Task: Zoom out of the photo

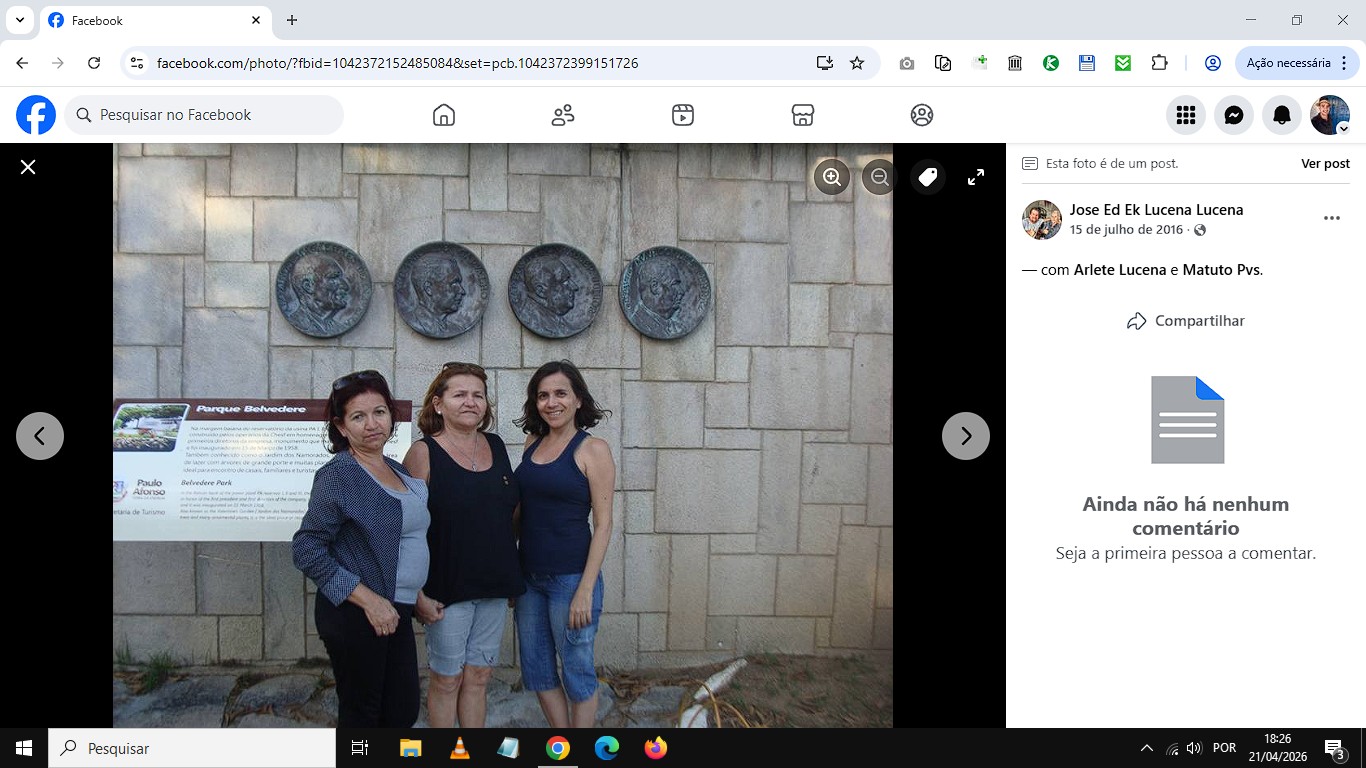Action: (x=879, y=177)
